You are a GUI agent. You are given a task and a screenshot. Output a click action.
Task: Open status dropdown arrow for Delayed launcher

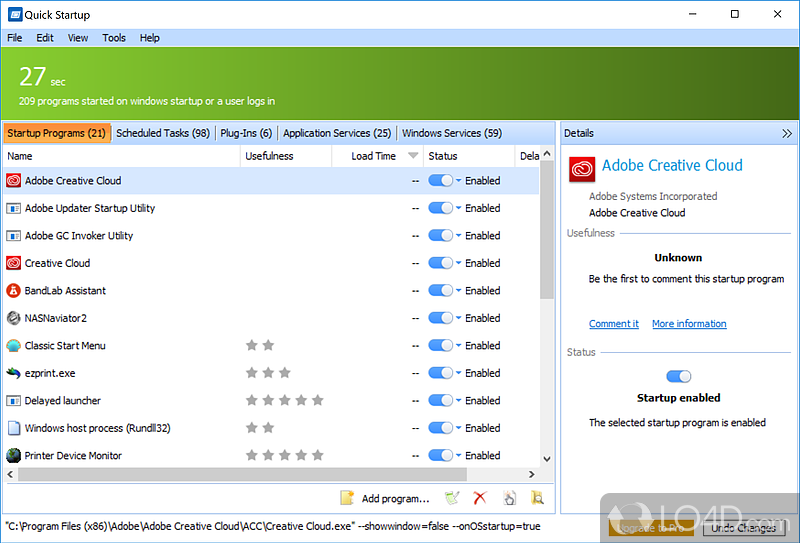459,401
